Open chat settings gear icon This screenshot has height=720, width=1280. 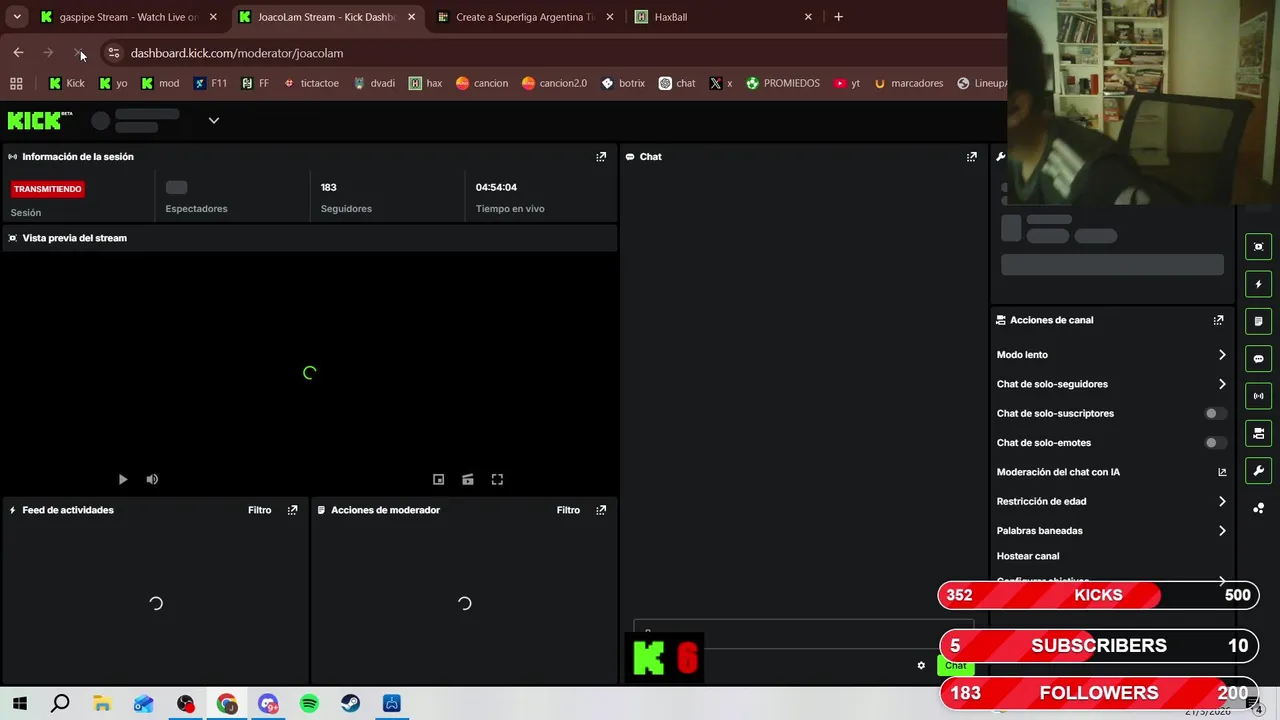921,665
